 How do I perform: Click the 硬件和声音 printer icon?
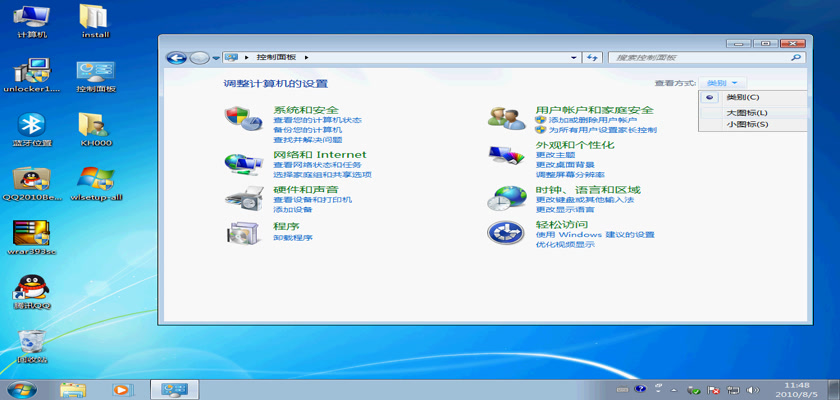(x=241, y=197)
